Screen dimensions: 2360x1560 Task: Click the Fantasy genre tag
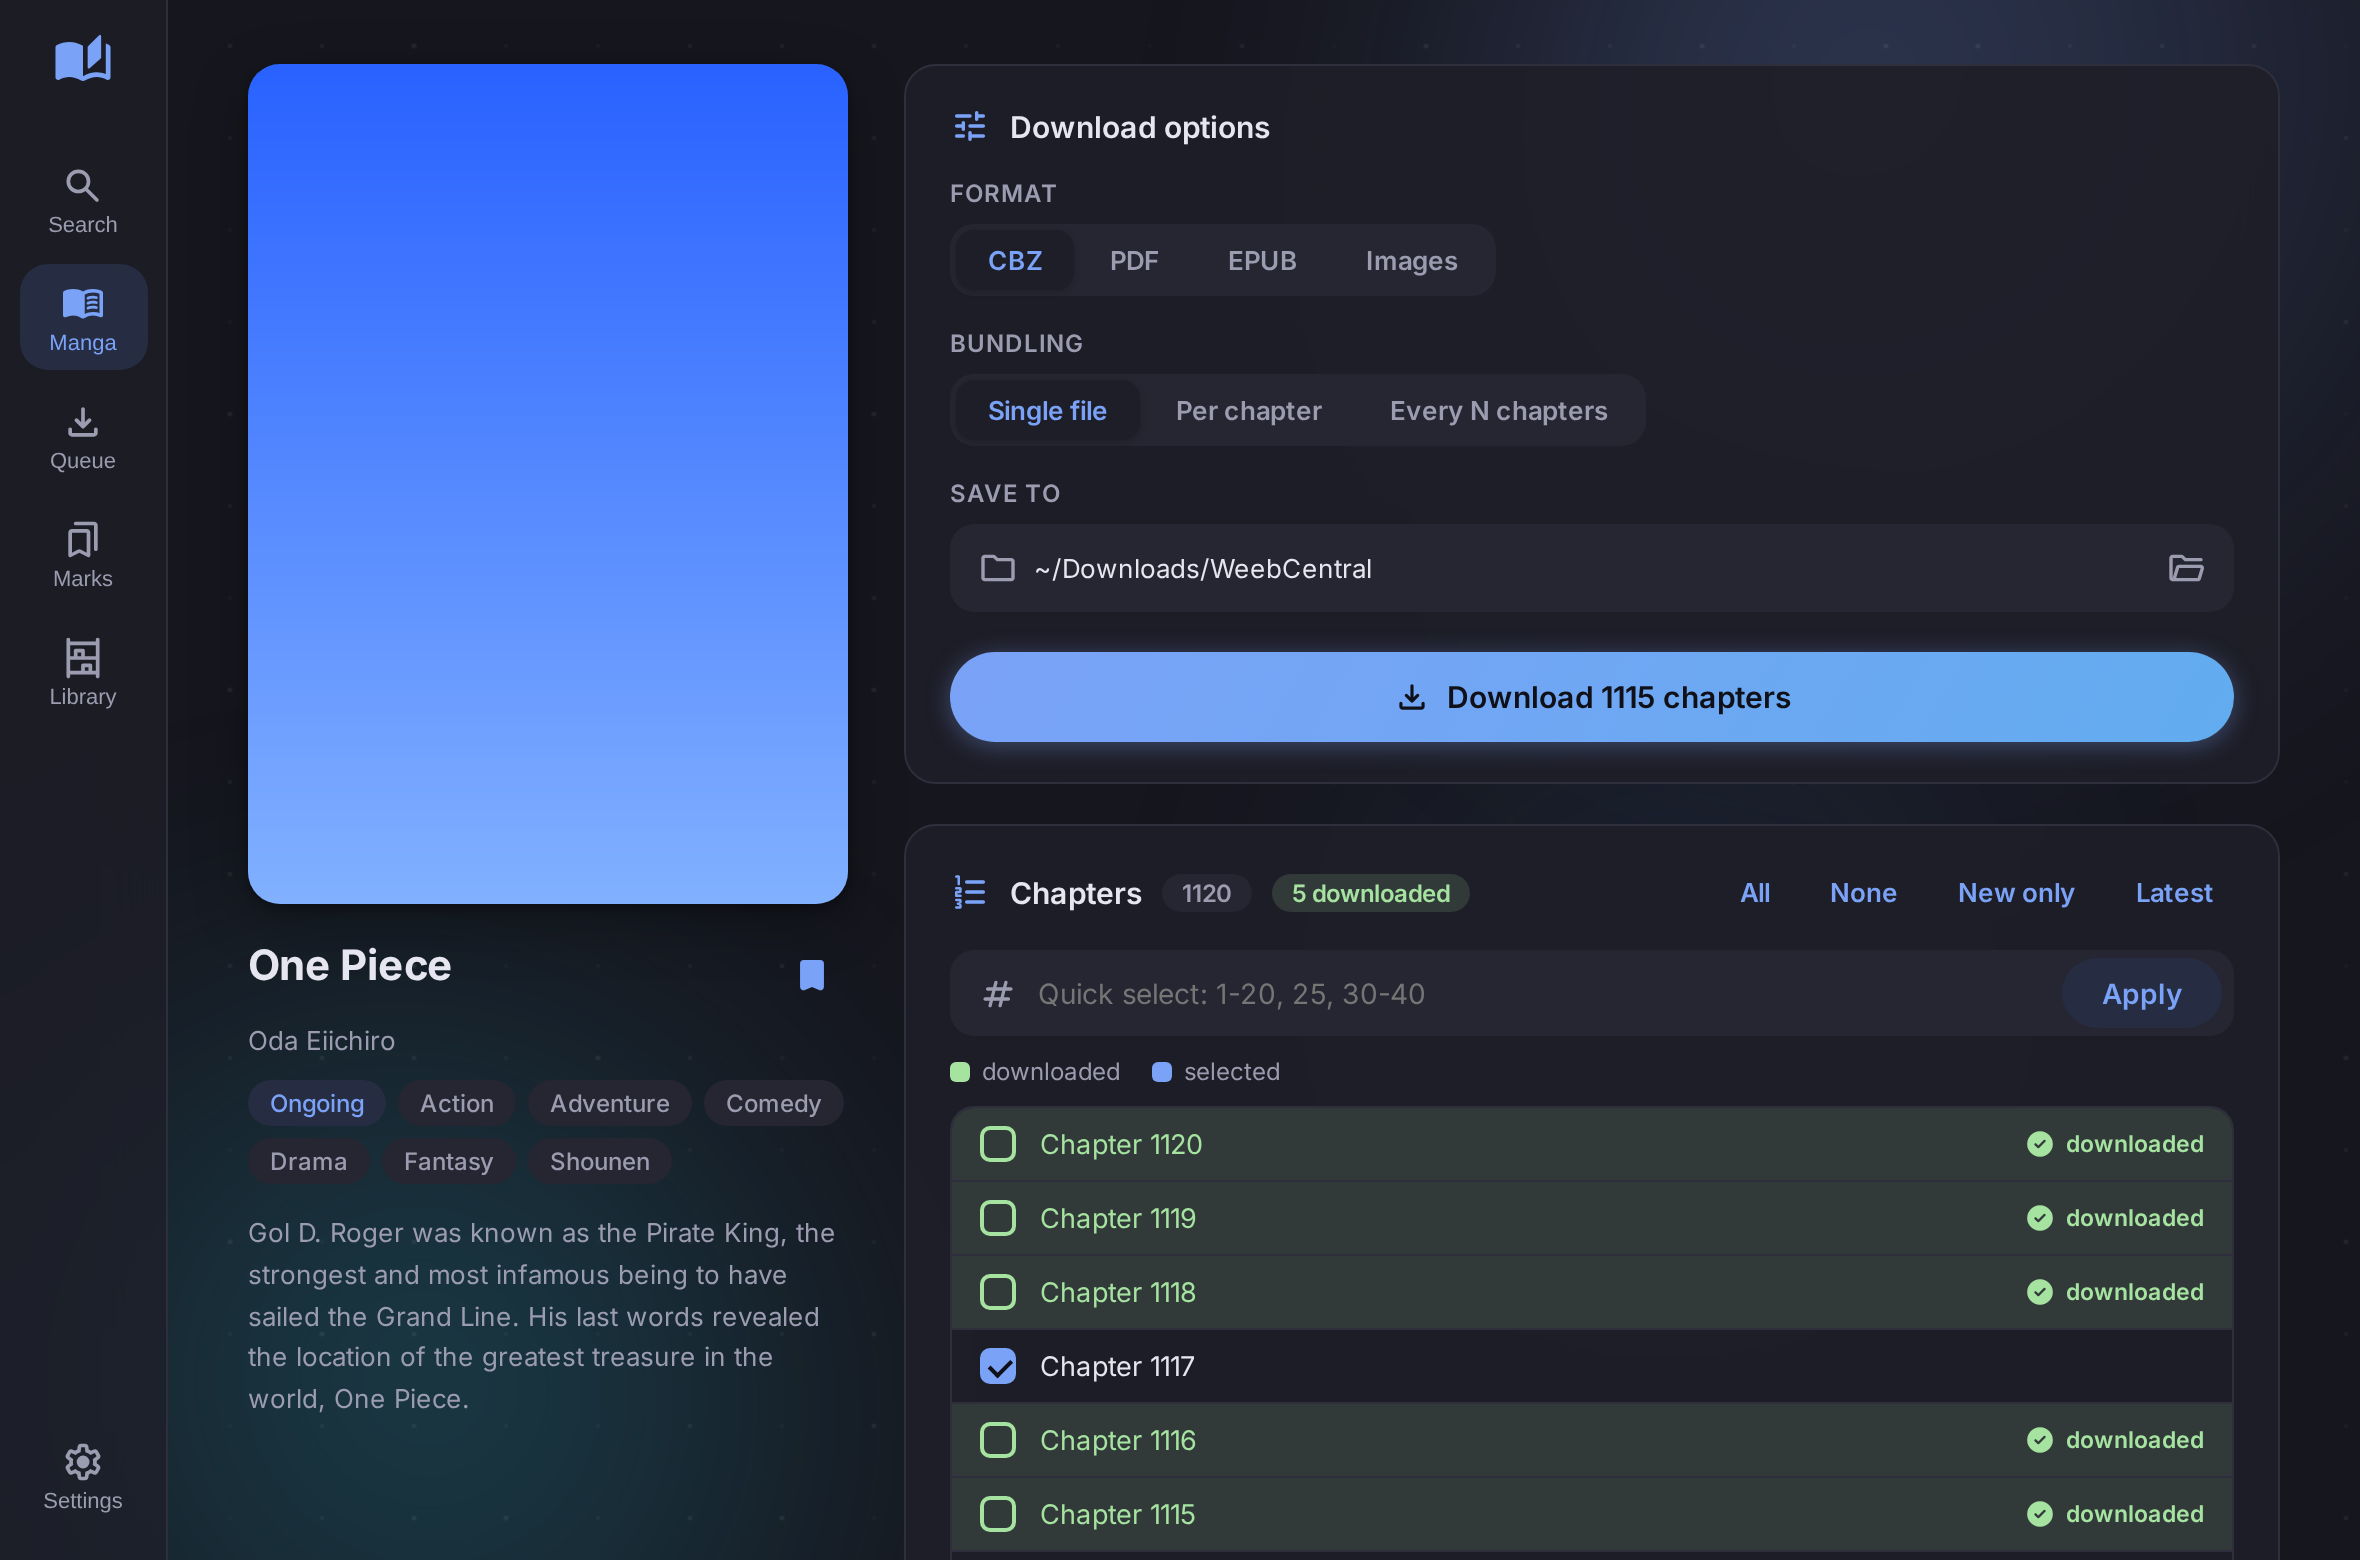pos(448,1161)
